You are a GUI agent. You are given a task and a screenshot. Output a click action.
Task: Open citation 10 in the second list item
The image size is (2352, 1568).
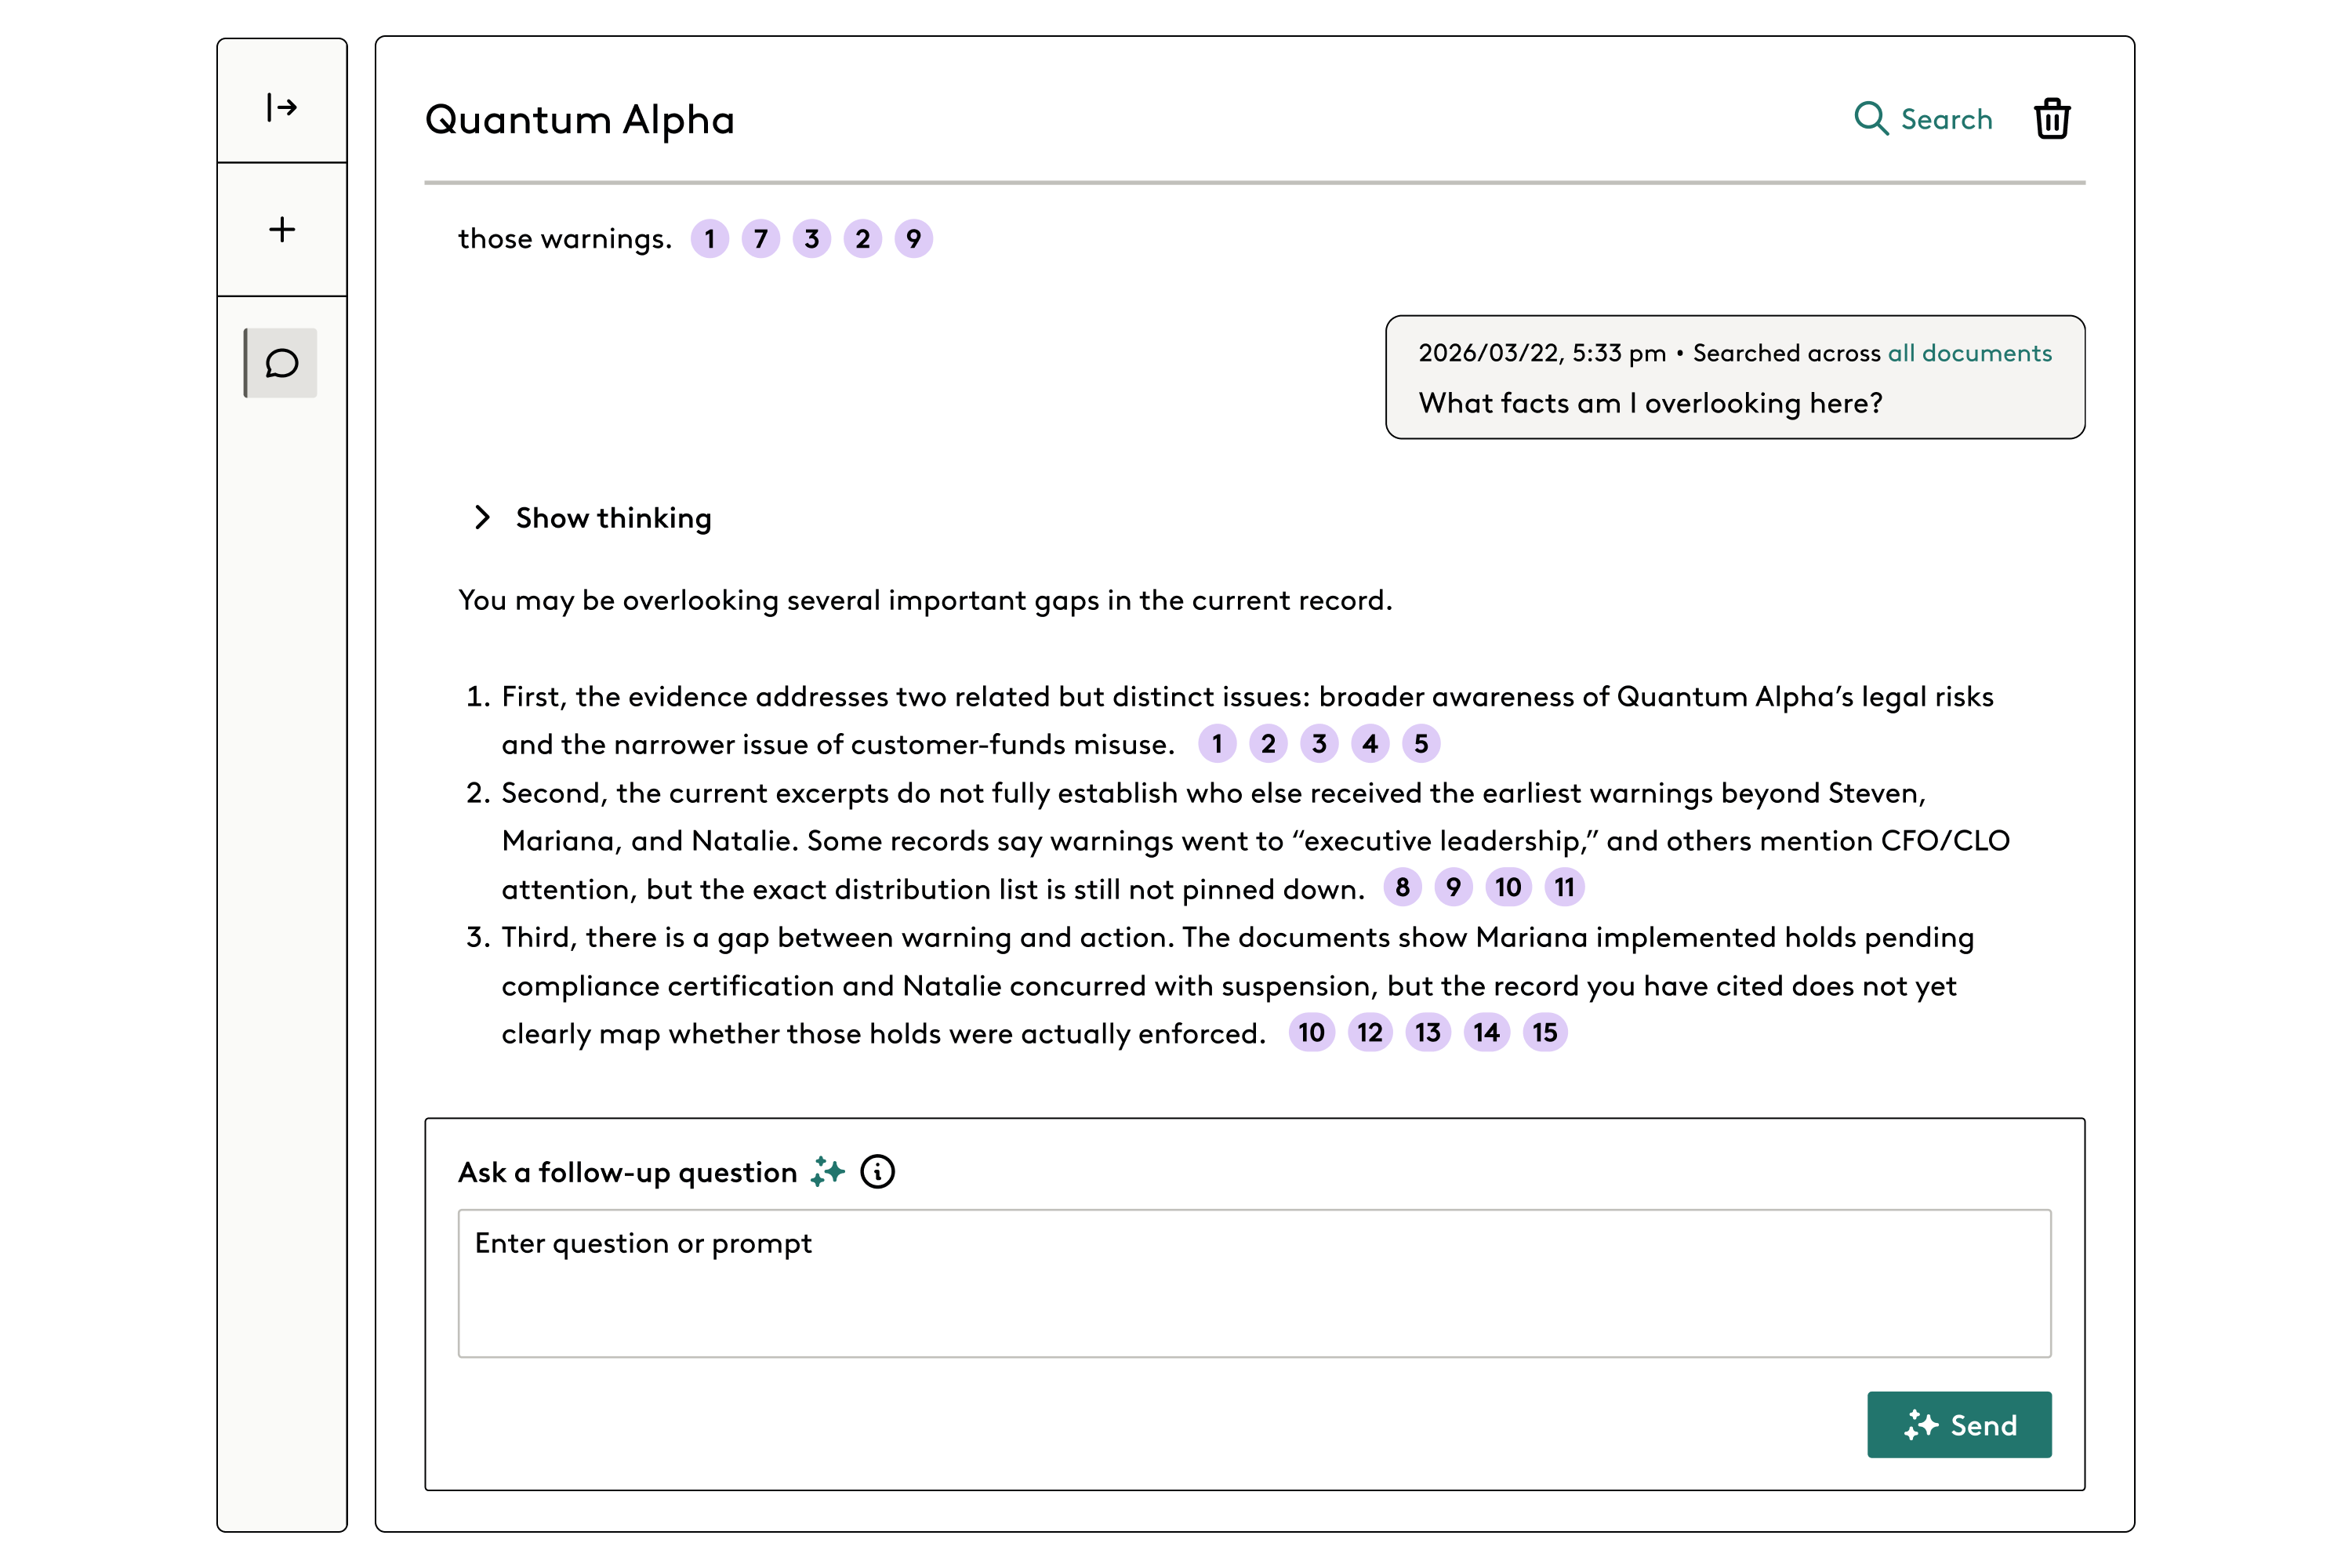(1508, 887)
